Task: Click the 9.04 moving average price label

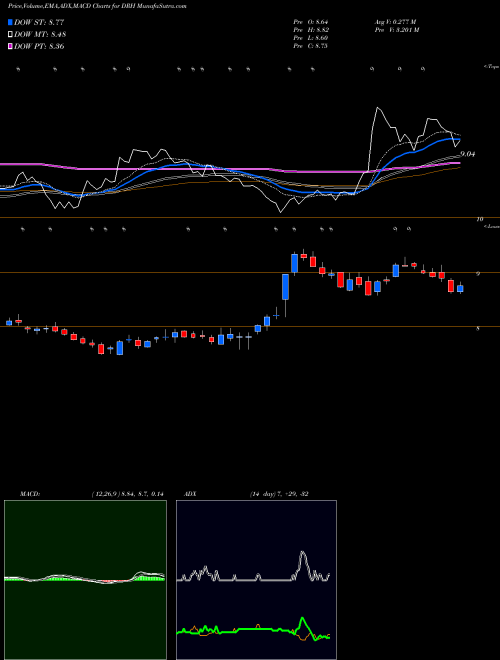Action: 468,154
